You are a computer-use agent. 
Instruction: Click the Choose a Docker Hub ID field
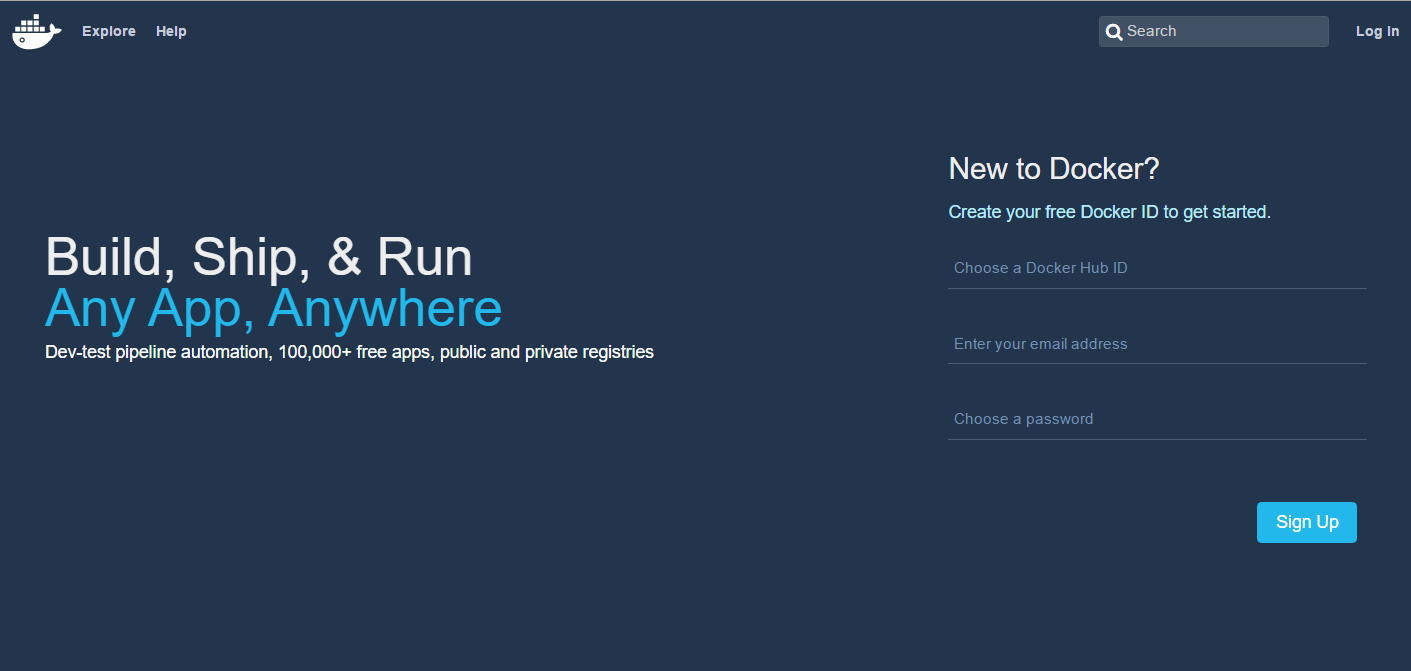point(1157,268)
